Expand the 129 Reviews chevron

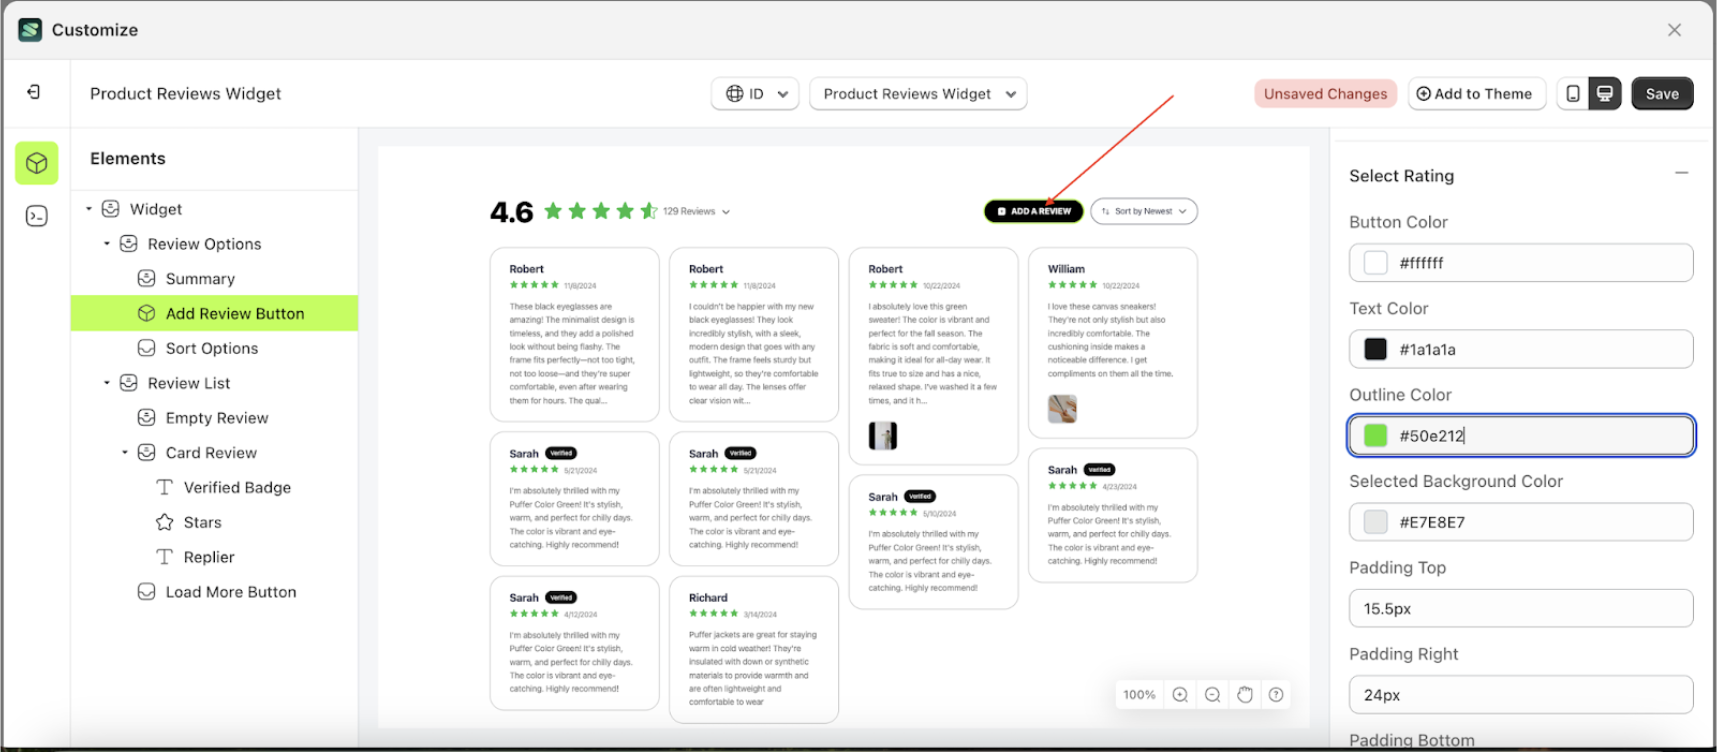pos(726,212)
